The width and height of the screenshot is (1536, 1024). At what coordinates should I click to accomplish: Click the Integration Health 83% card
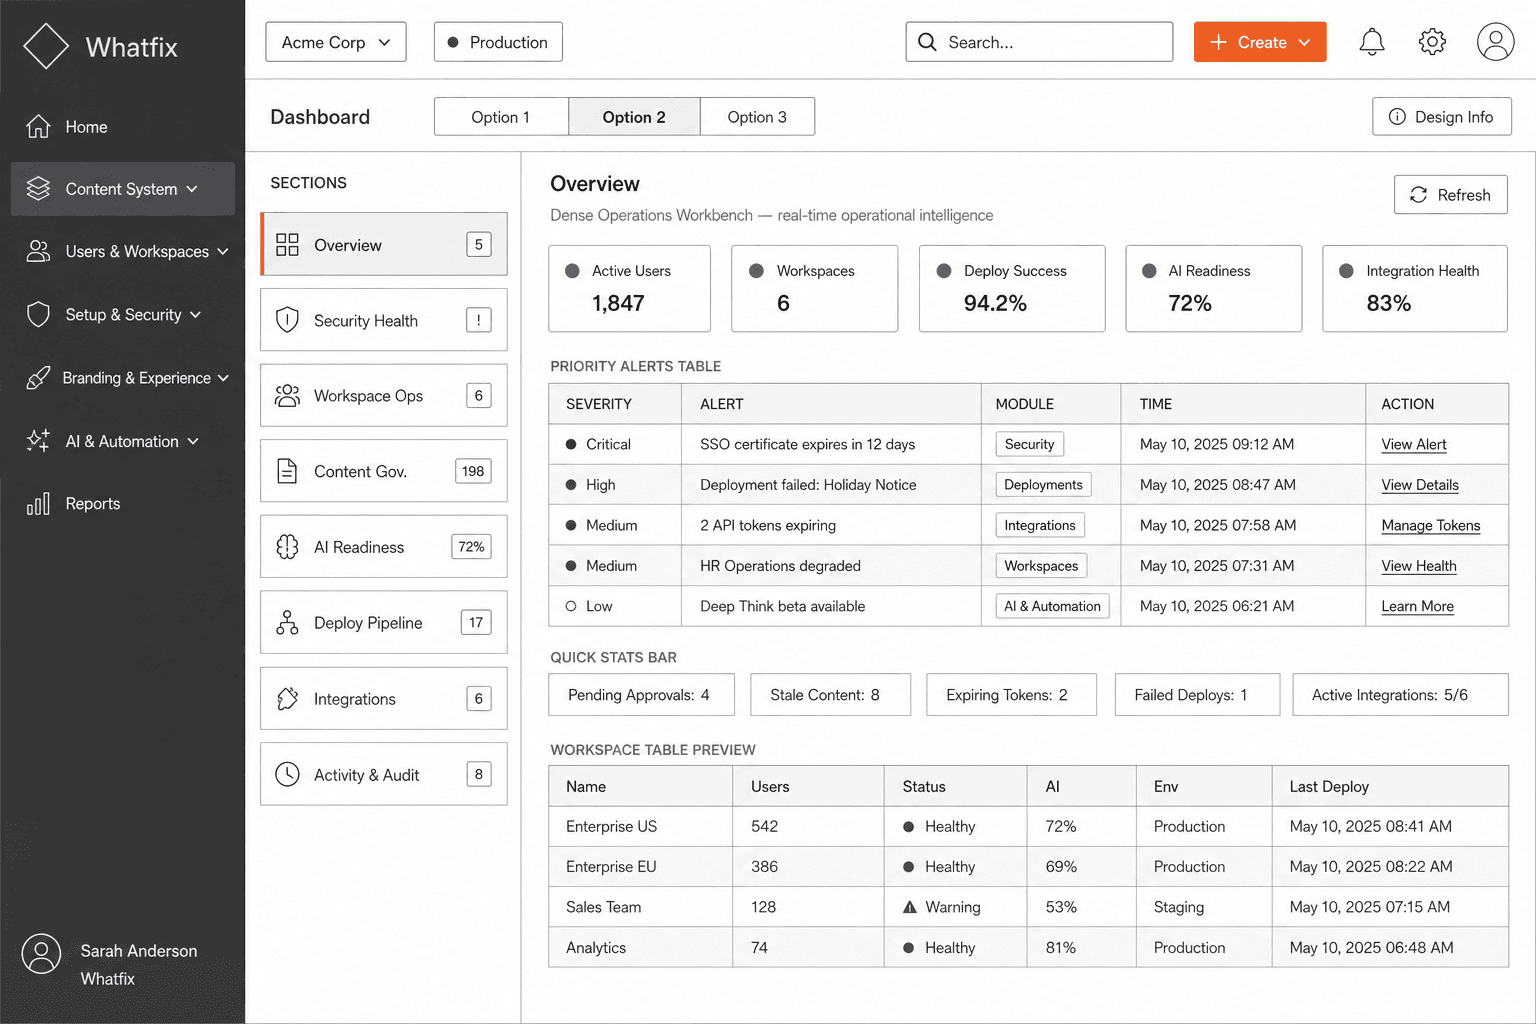coord(1415,288)
